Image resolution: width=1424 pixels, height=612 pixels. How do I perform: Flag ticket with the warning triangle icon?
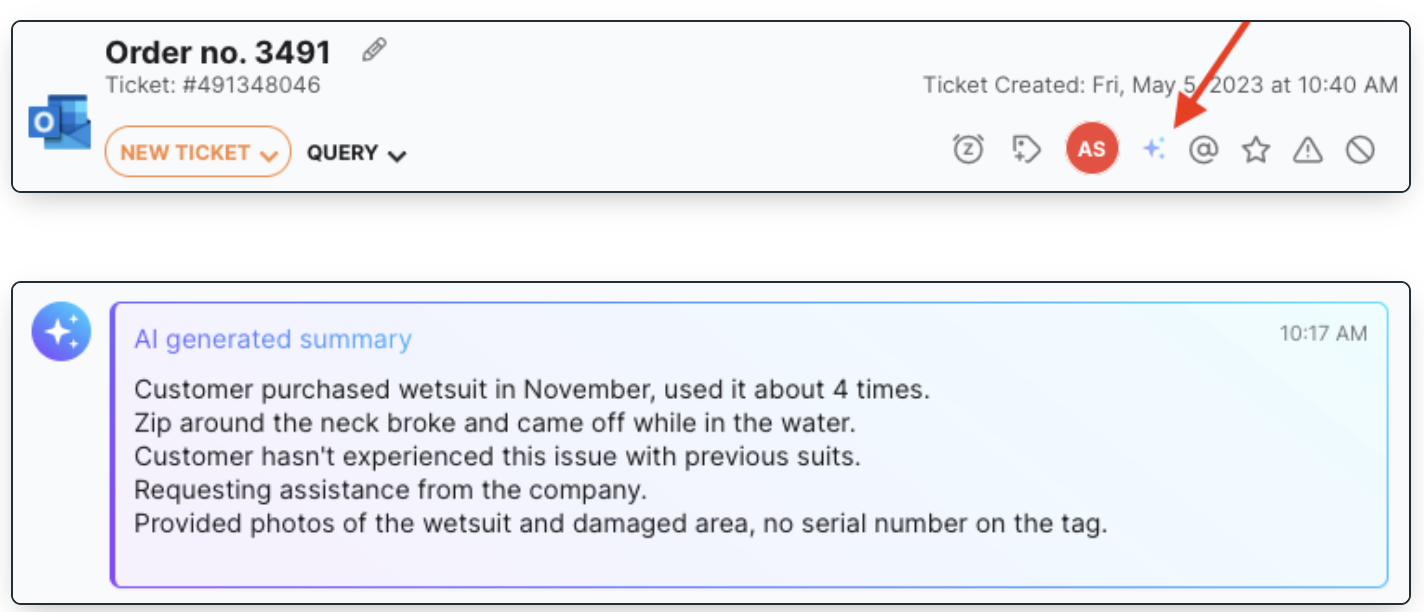tap(1308, 150)
